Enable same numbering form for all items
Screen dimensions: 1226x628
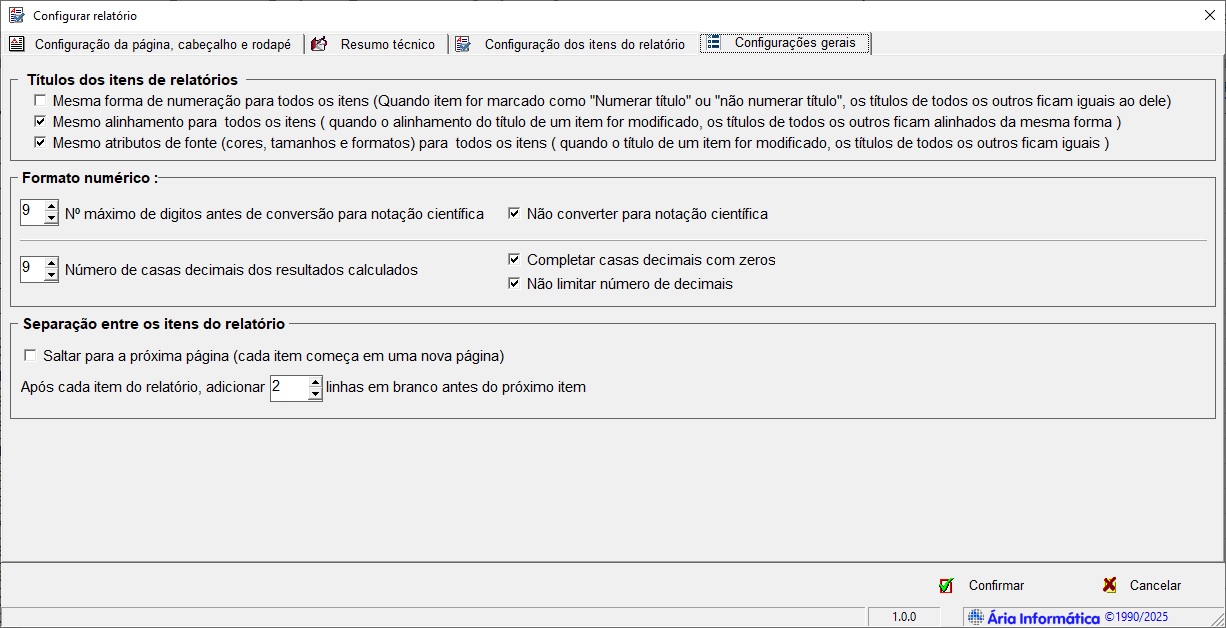click(40, 101)
